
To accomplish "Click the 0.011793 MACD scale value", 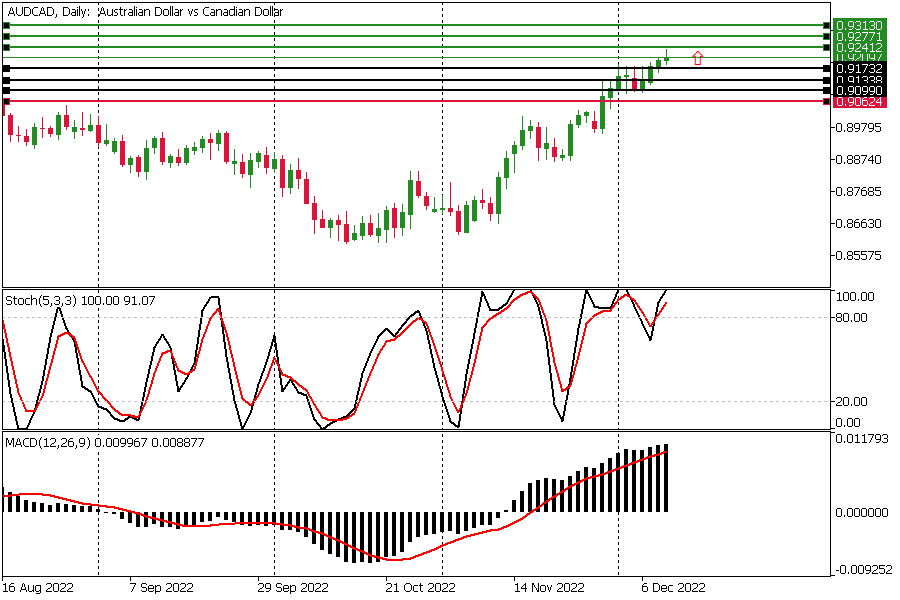I will [x=862, y=439].
